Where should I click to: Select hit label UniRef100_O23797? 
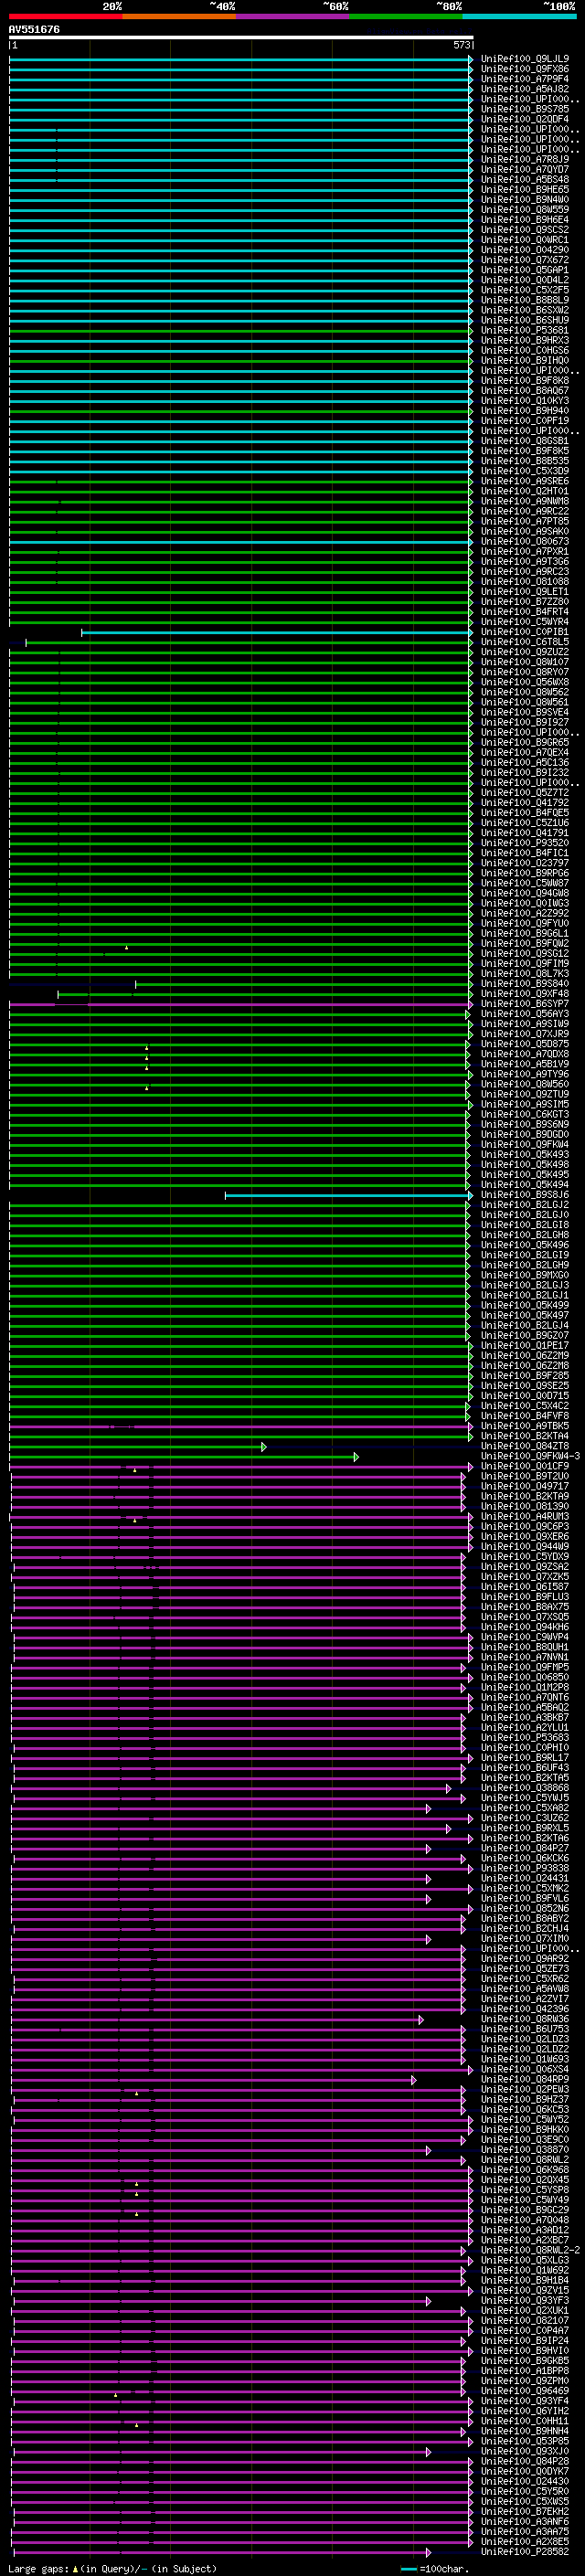(x=525, y=863)
